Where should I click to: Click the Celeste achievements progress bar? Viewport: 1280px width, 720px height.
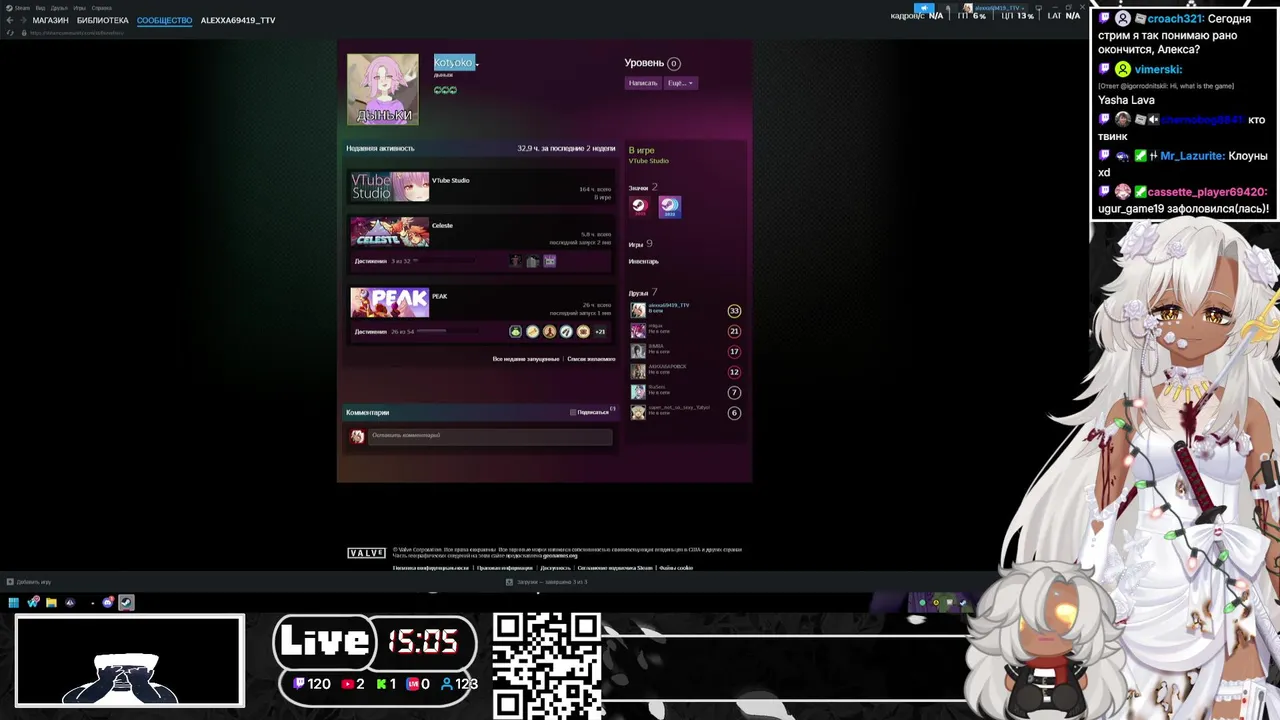pos(443,261)
